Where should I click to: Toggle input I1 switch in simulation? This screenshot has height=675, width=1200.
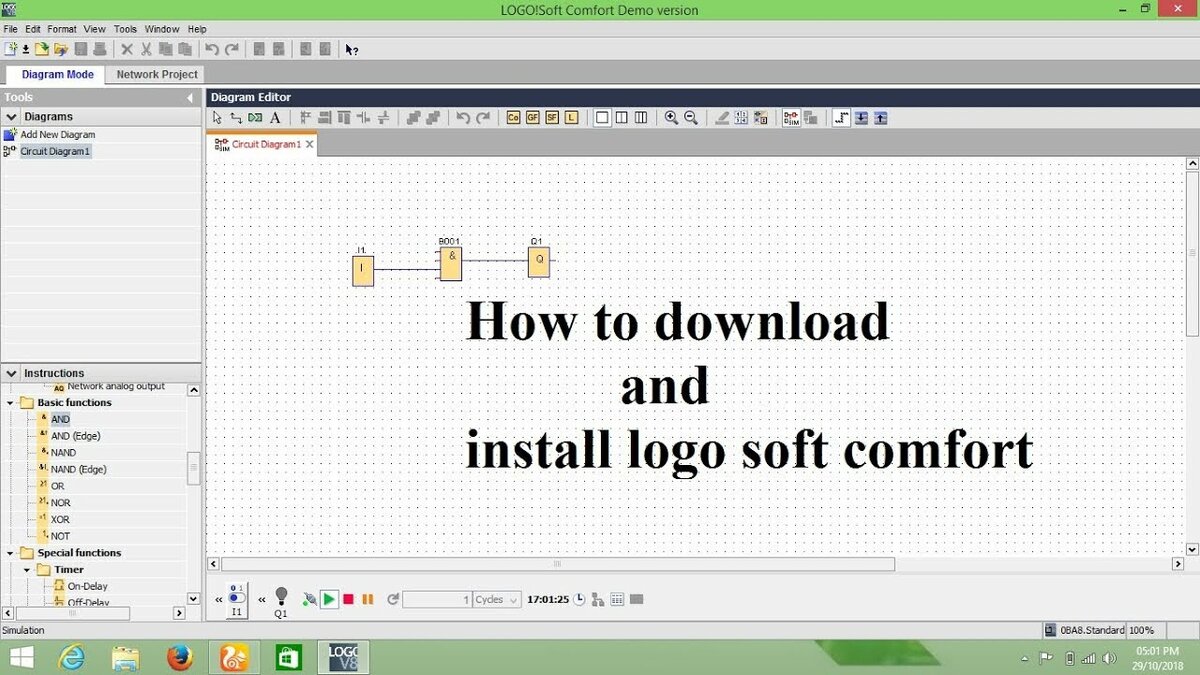(236, 598)
